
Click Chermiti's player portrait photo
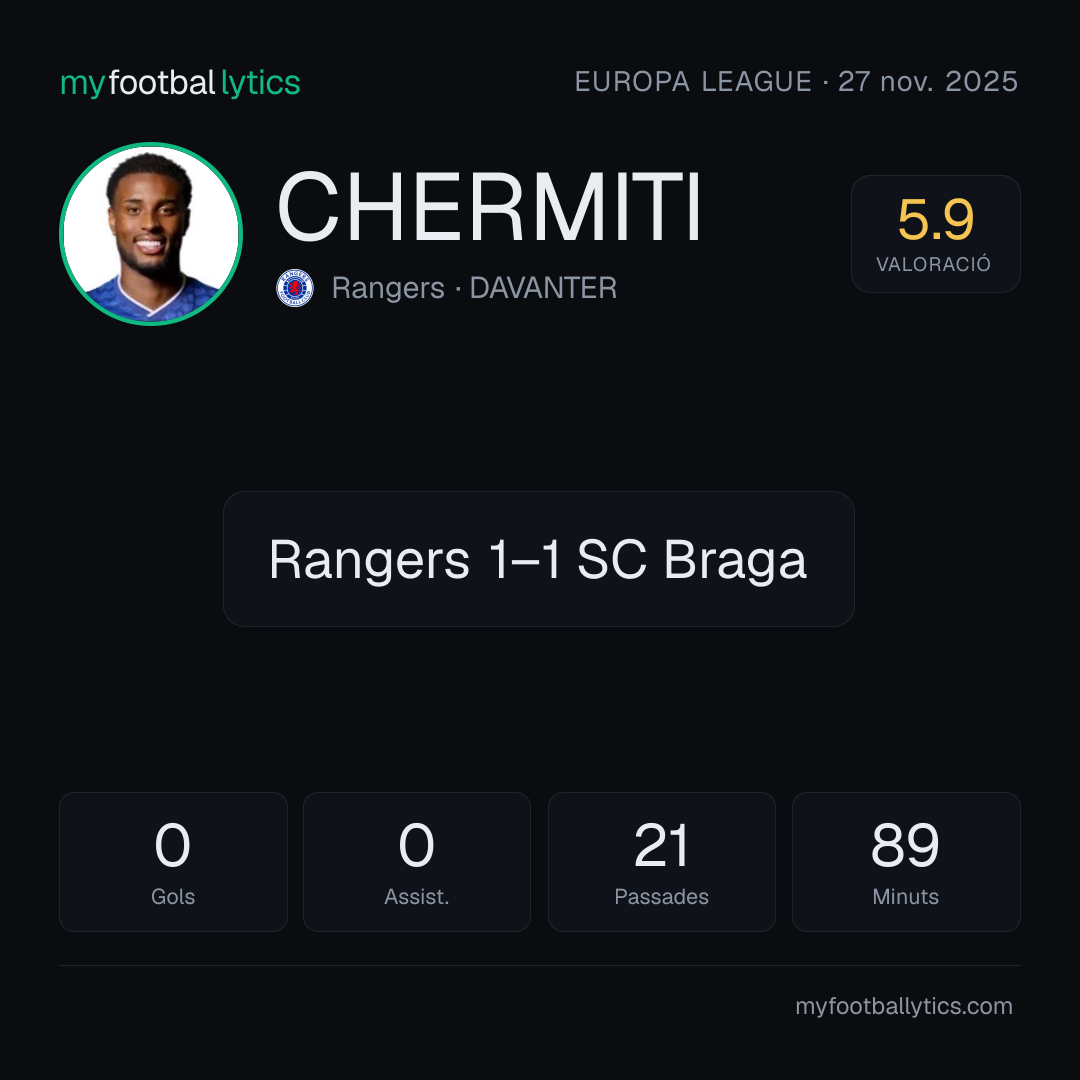coord(151,233)
